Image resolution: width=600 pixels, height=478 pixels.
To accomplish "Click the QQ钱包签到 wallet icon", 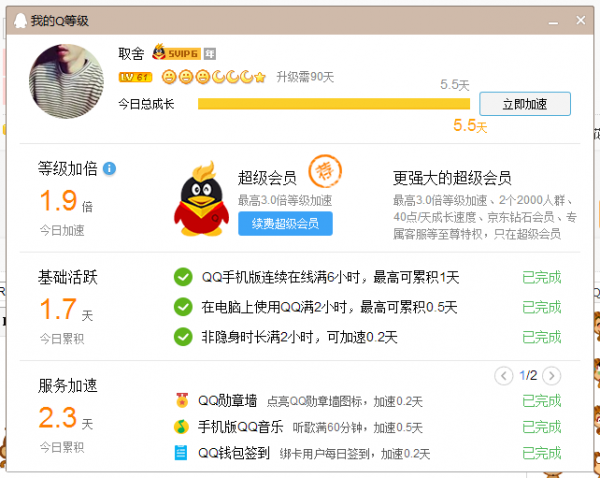I will click(181, 453).
